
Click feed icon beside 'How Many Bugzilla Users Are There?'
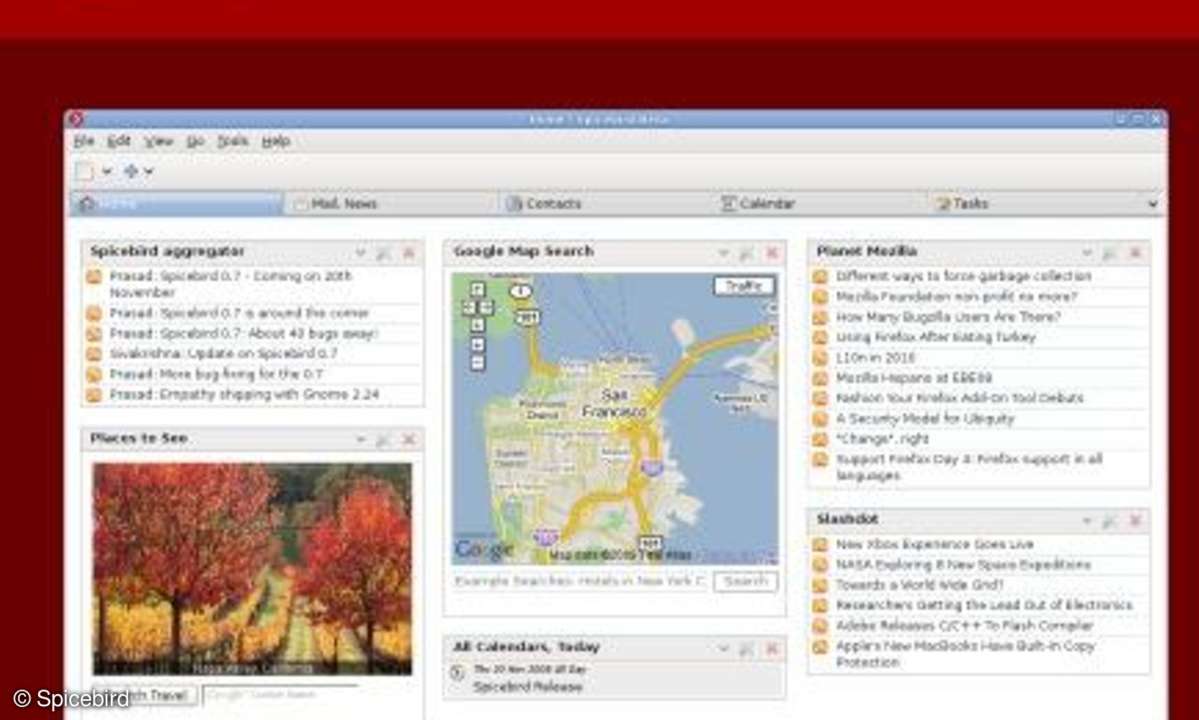click(x=820, y=317)
